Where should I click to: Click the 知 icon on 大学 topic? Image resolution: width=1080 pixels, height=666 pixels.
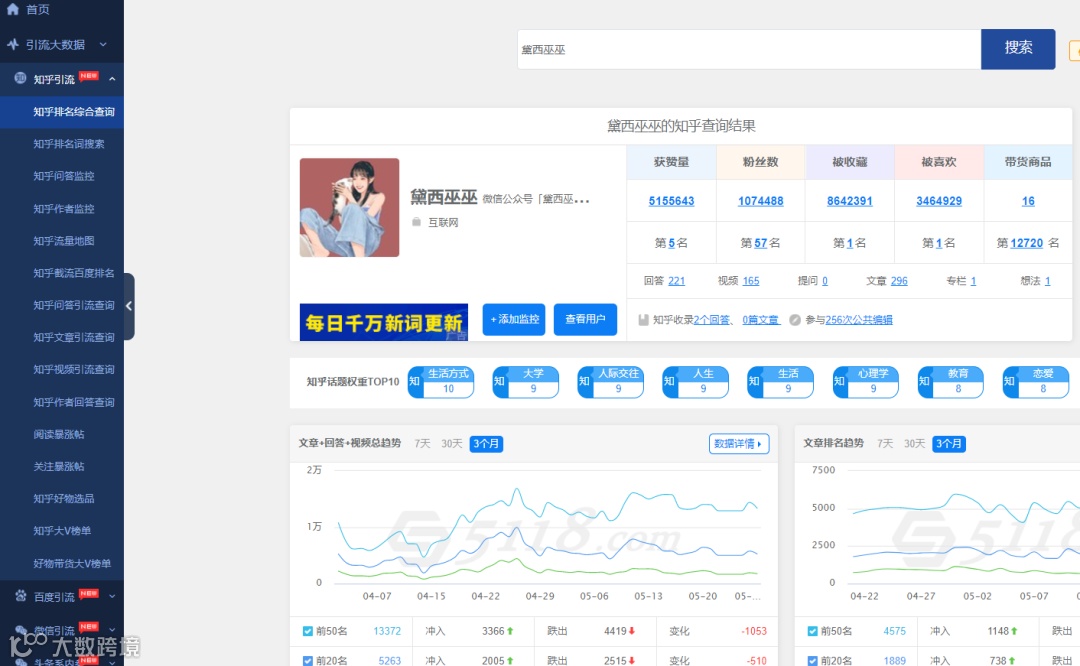click(x=499, y=381)
